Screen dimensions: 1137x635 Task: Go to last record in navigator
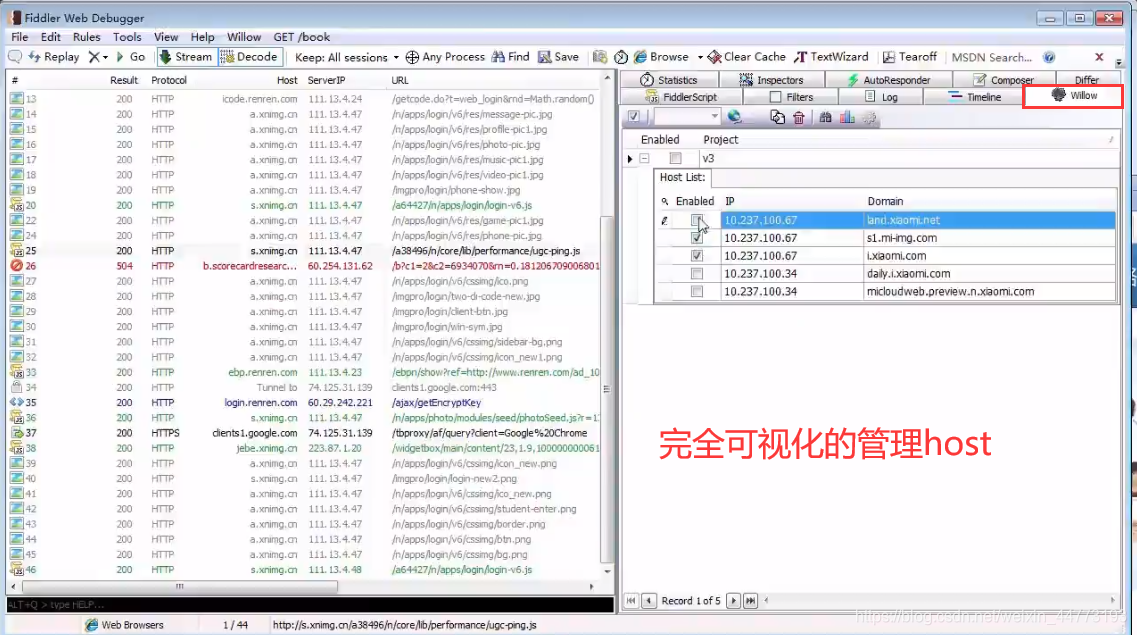pos(751,601)
